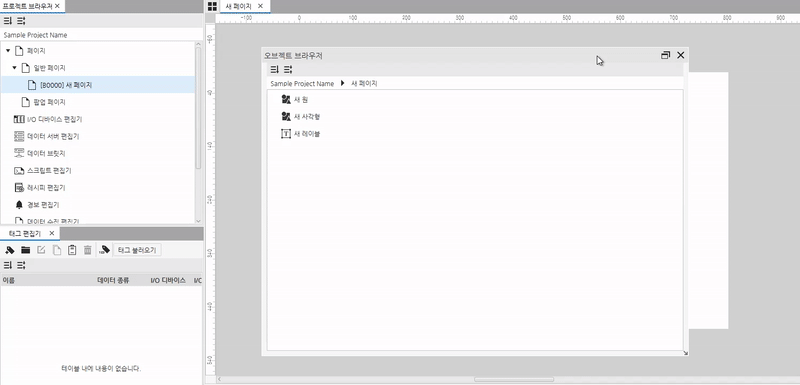Click the tag rename icon beside 태그 불러오기

pyautogui.click(x=105, y=250)
